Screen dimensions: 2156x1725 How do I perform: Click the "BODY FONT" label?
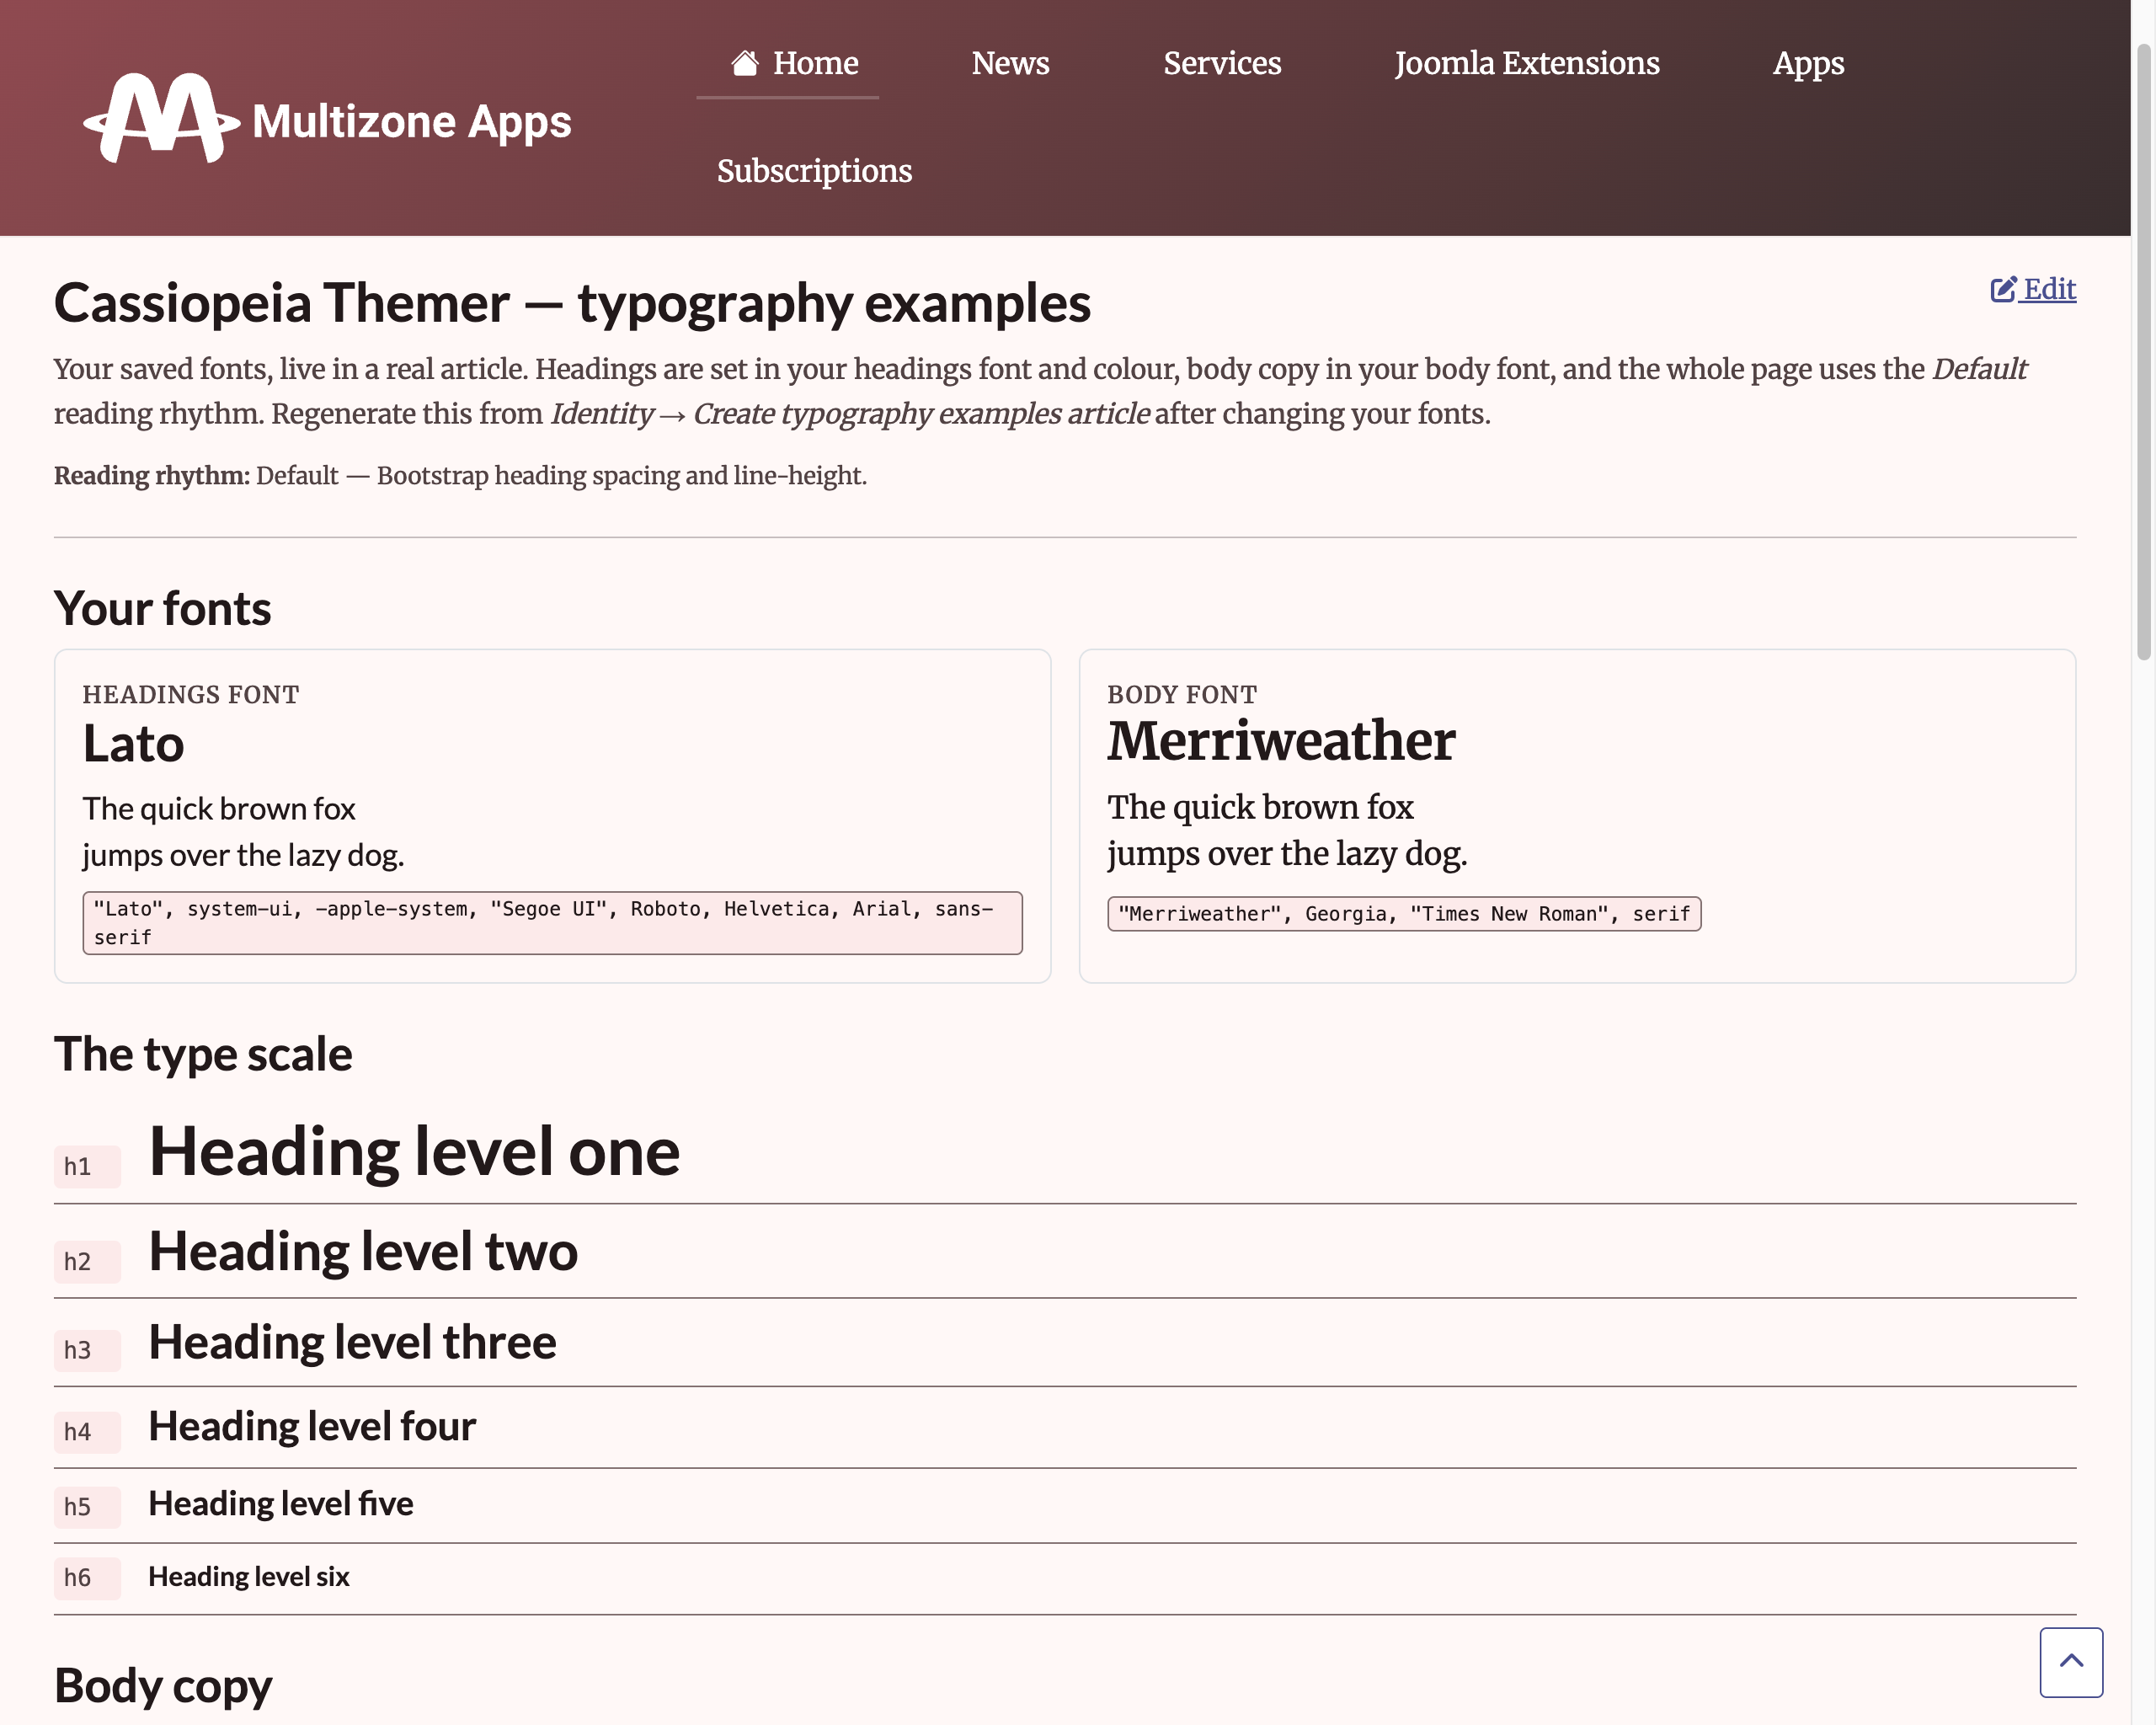[1182, 695]
